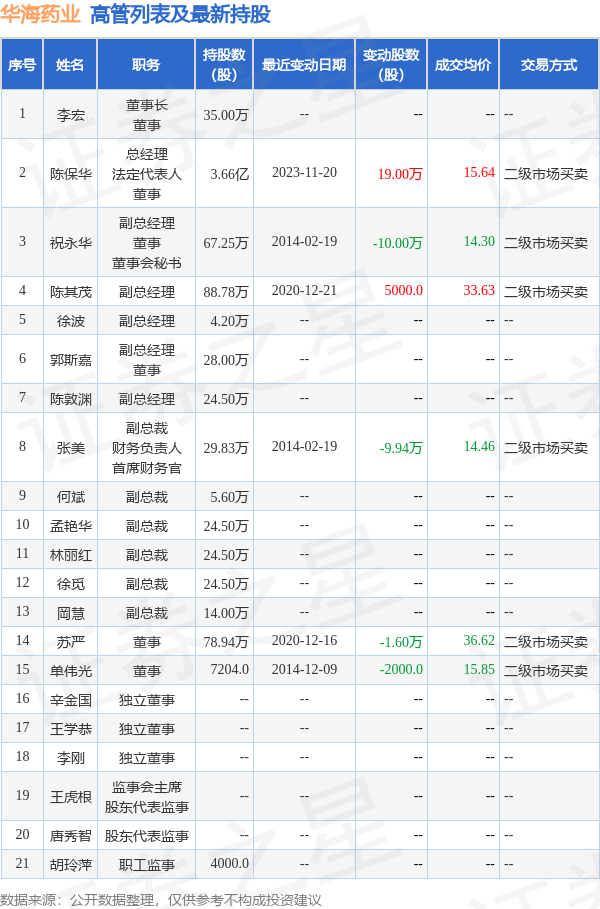Click the 7204.0 shareholding value
This screenshot has height=909, width=600.
(x=230, y=670)
